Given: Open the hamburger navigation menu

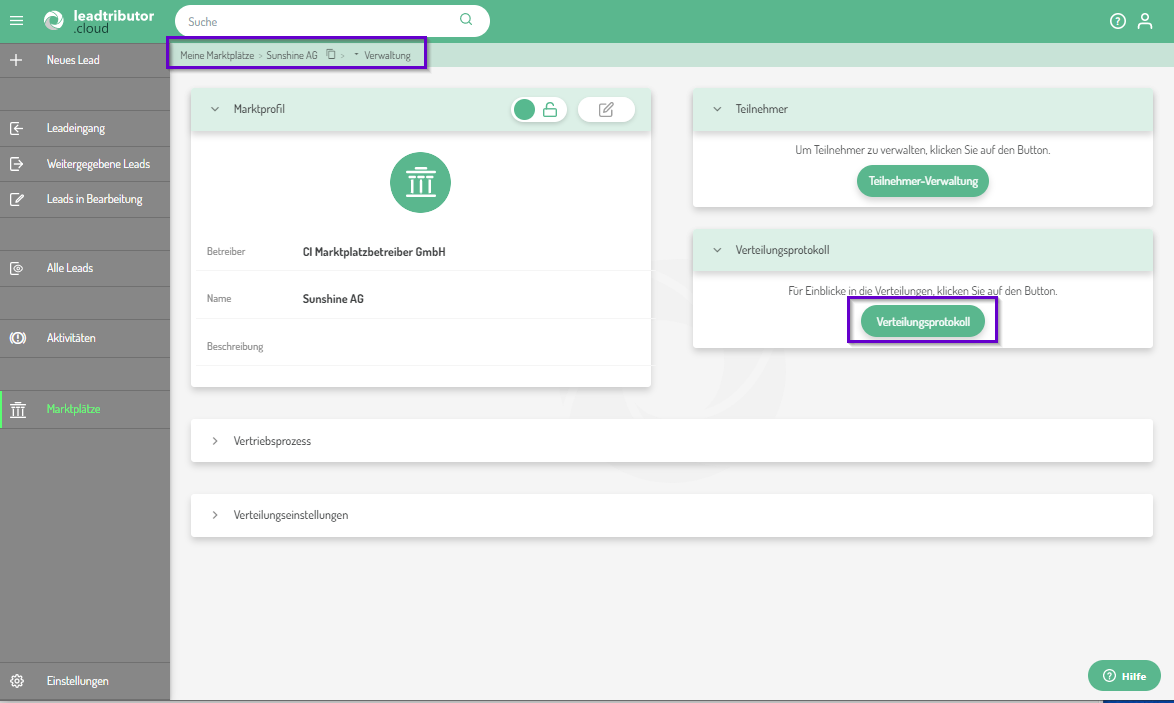Looking at the screenshot, I should tap(16, 21).
